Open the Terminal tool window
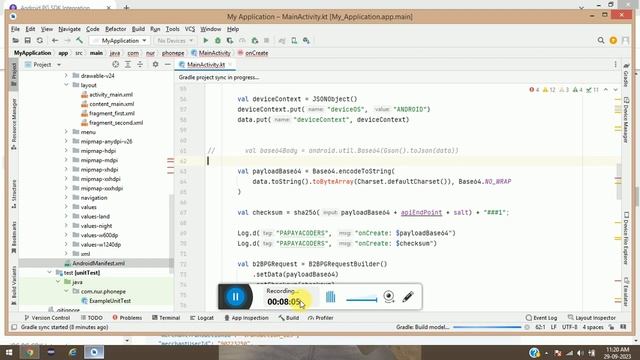The image size is (640, 360). [165, 318]
